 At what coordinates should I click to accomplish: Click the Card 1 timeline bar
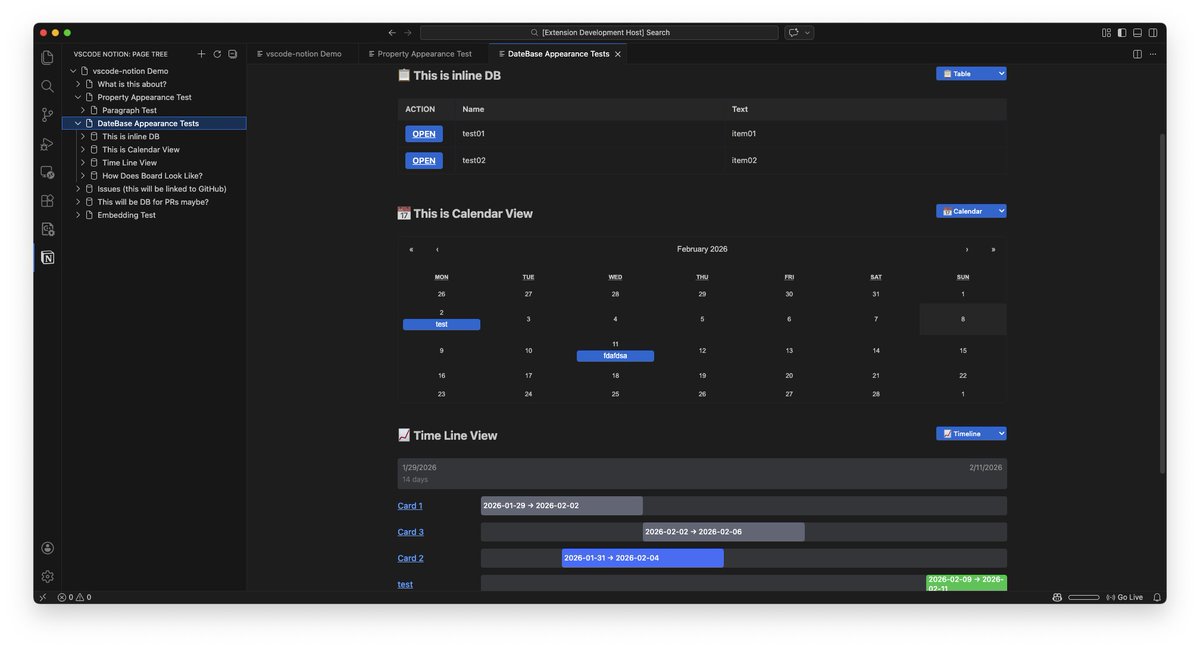pyautogui.click(x=562, y=506)
